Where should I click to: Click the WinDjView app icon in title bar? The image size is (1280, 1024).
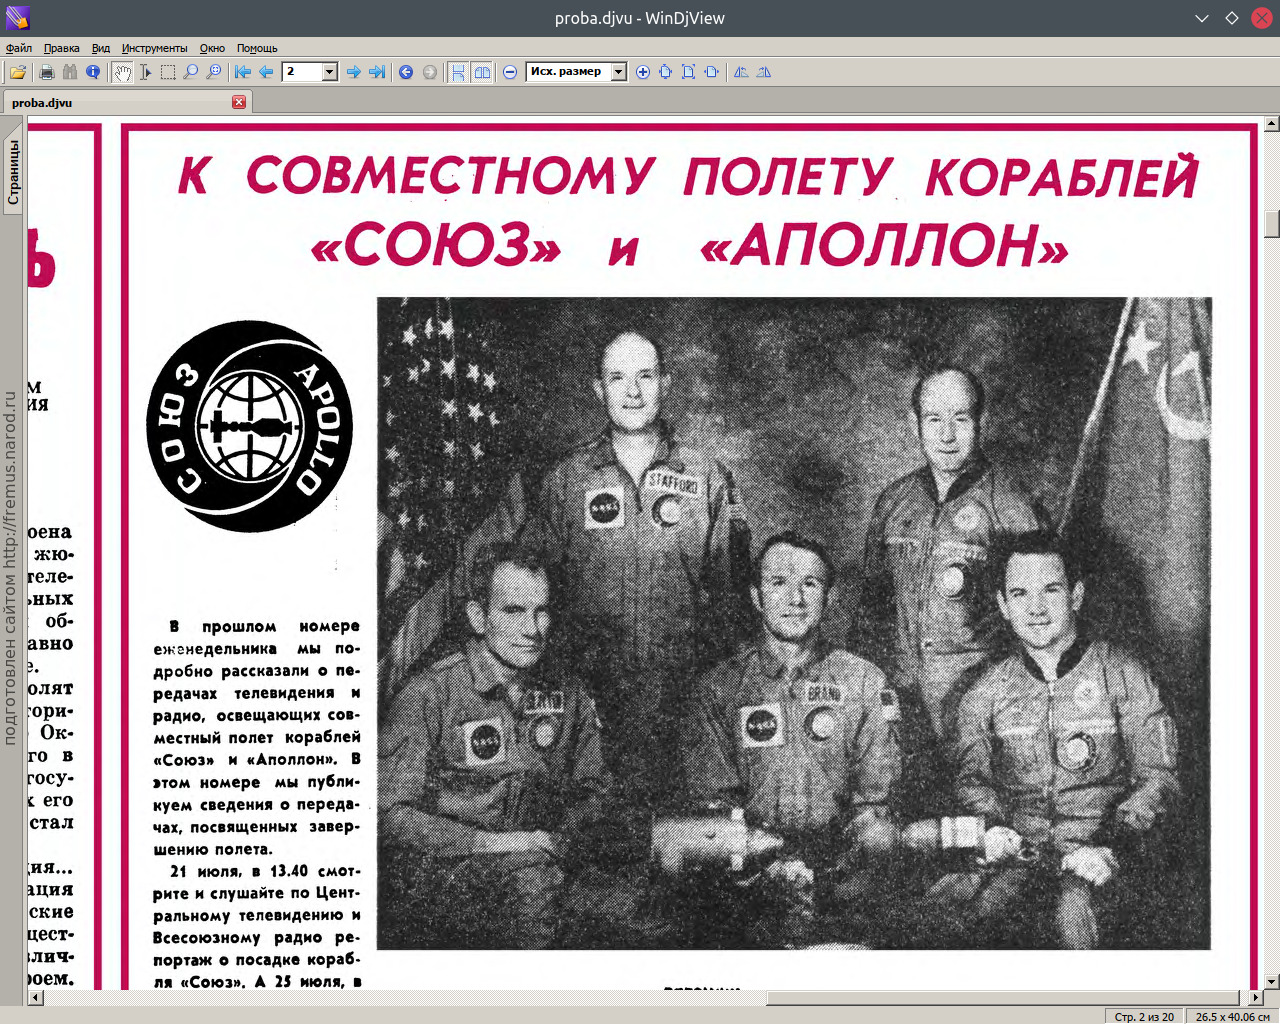coord(17,18)
